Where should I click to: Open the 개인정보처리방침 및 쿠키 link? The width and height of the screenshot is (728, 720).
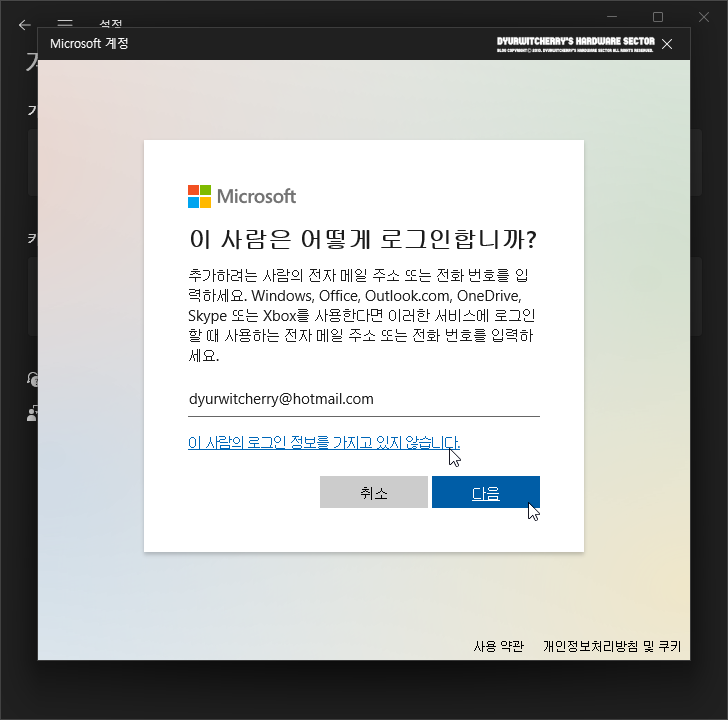[612, 646]
